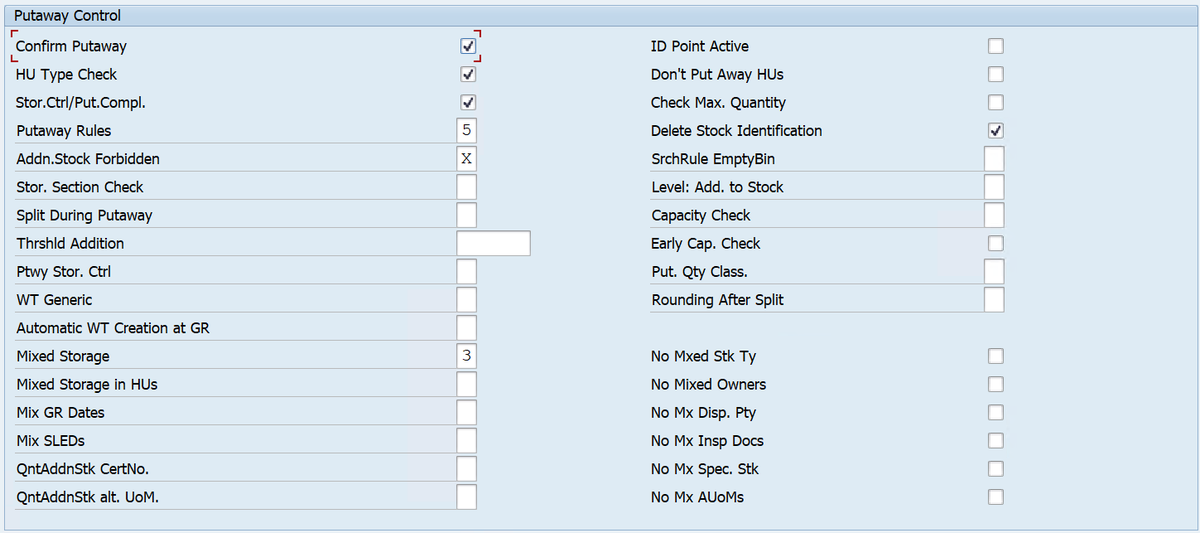The width and height of the screenshot is (1200, 533).
Task: Enable the No Mixed Owners checkbox
Action: coord(995,384)
